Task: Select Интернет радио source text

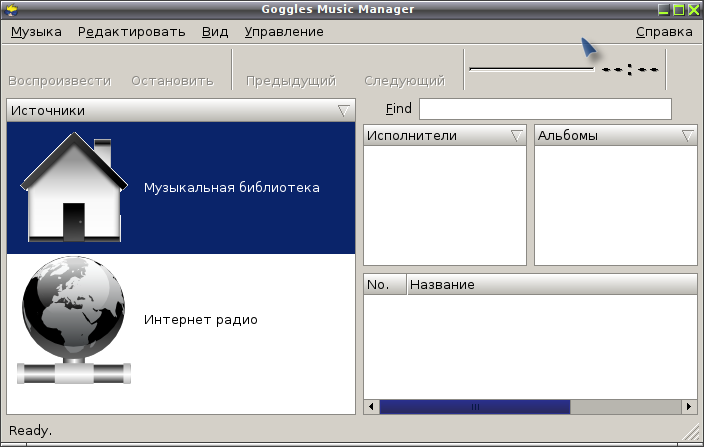Action: click(201, 320)
